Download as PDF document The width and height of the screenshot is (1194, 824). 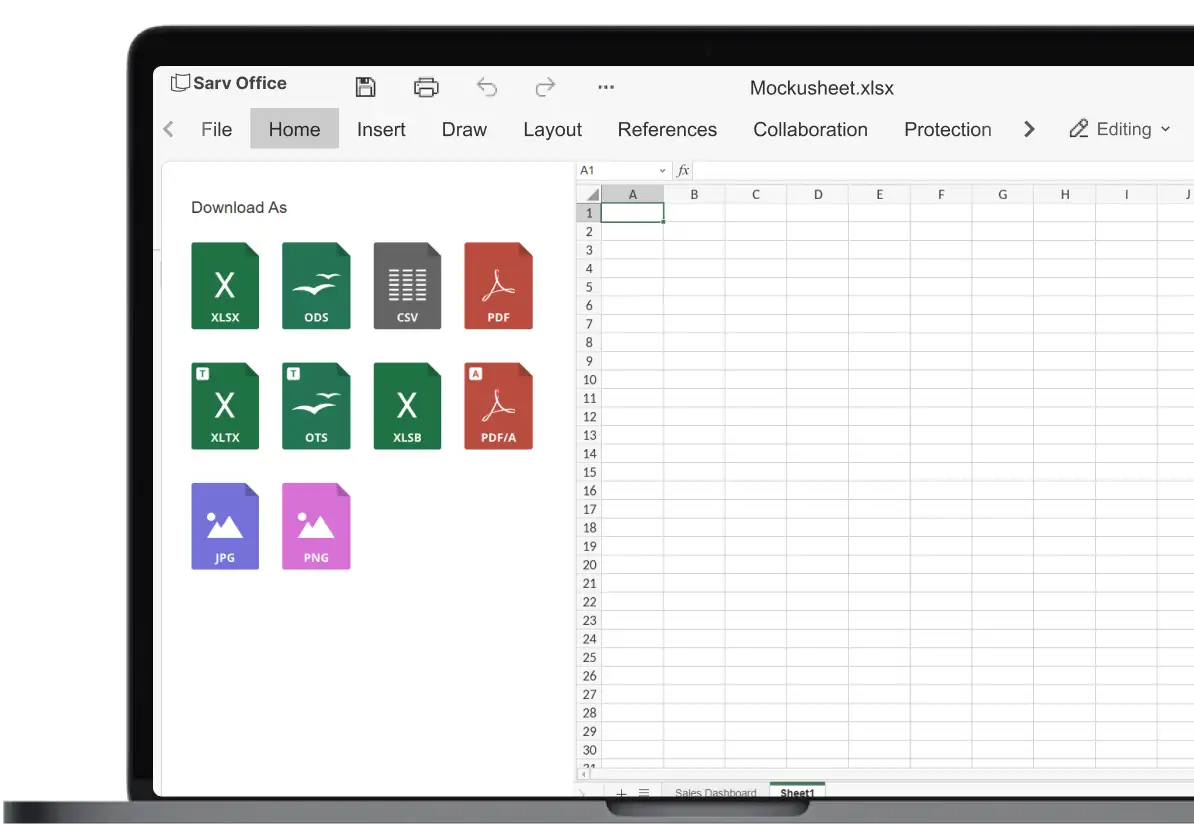[498, 286]
